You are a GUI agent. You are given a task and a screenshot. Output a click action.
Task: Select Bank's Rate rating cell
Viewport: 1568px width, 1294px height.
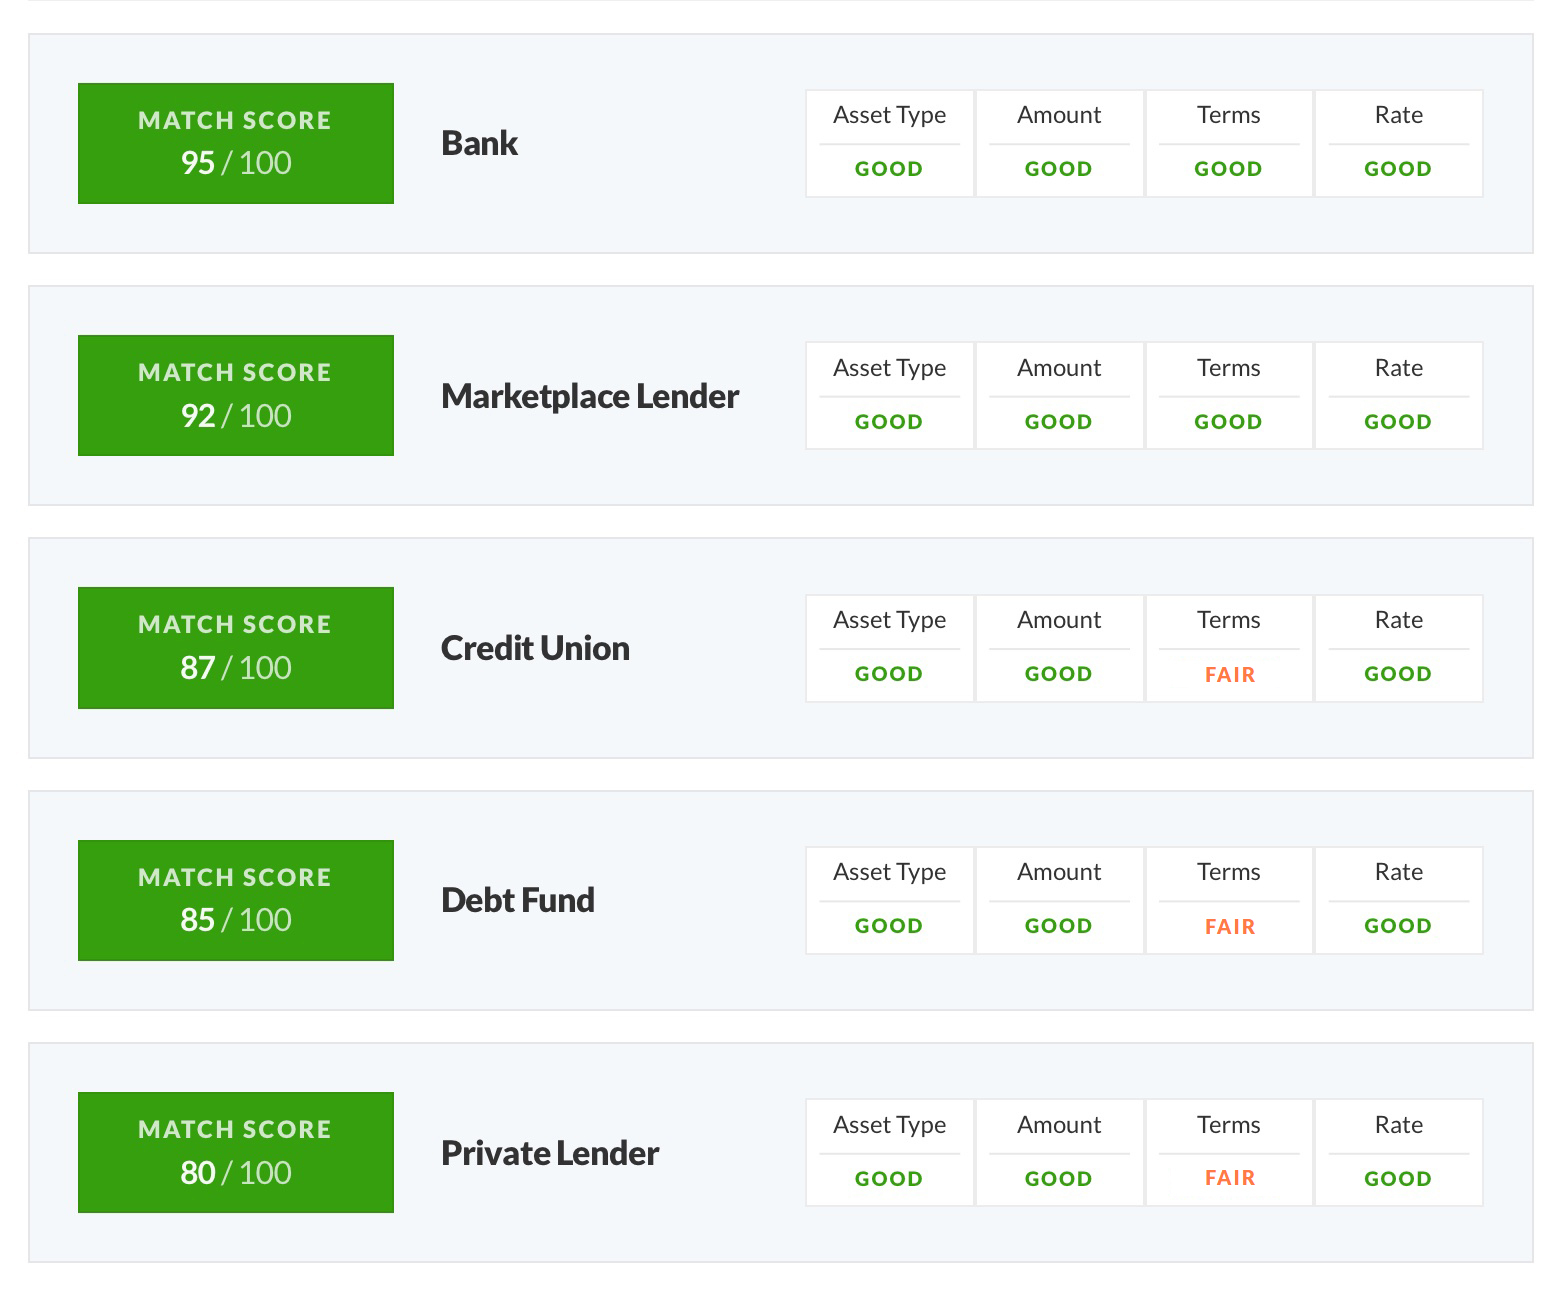[x=1398, y=144]
